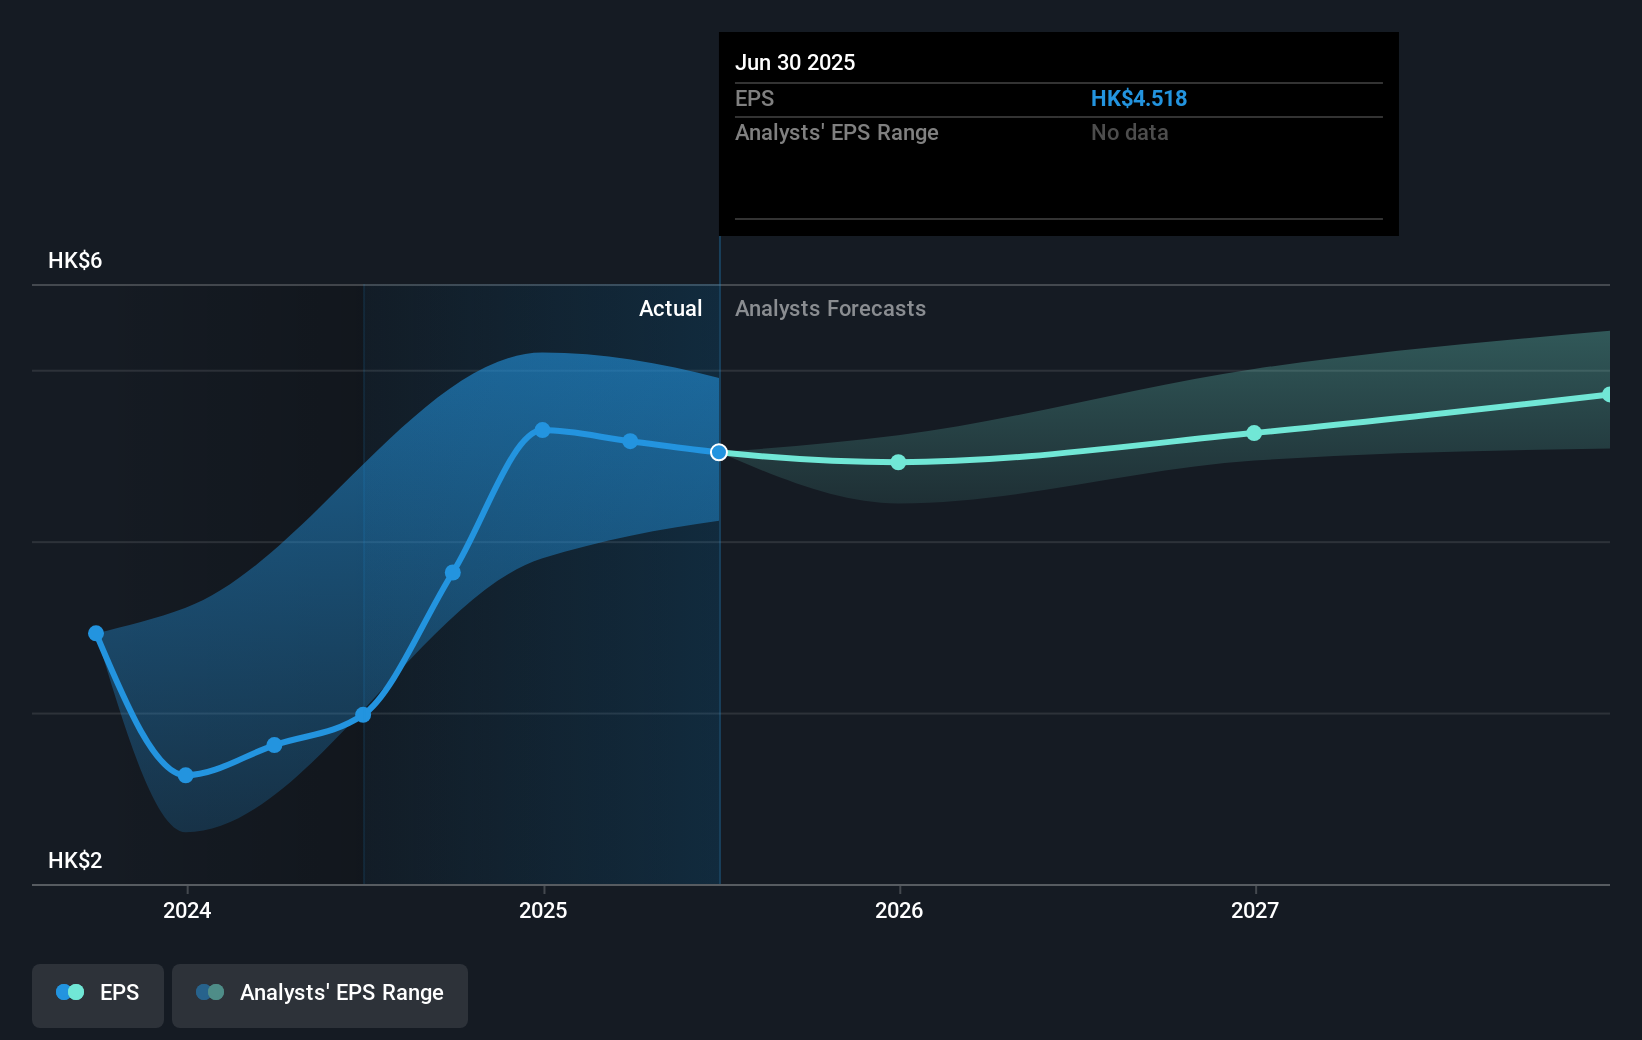Click the rightmost end of the forecast line
This screenshot has width=1642, height=1040.
1607,394
